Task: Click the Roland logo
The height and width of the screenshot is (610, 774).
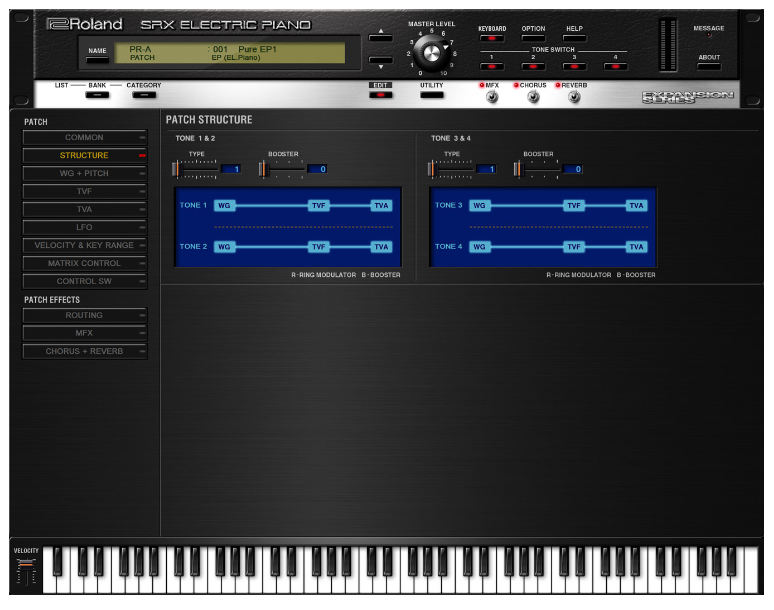Action: pyautogui.click(x=84, y=24)
